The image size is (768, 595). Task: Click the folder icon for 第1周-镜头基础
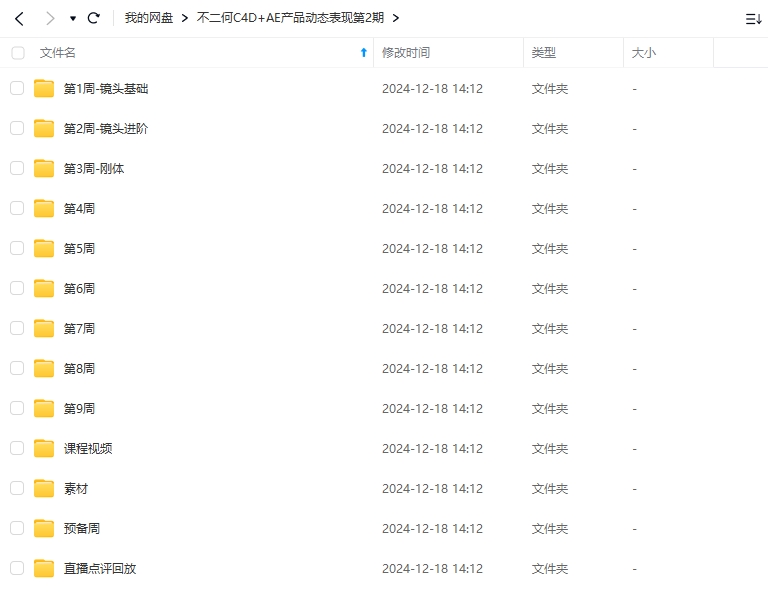[44, 89]
